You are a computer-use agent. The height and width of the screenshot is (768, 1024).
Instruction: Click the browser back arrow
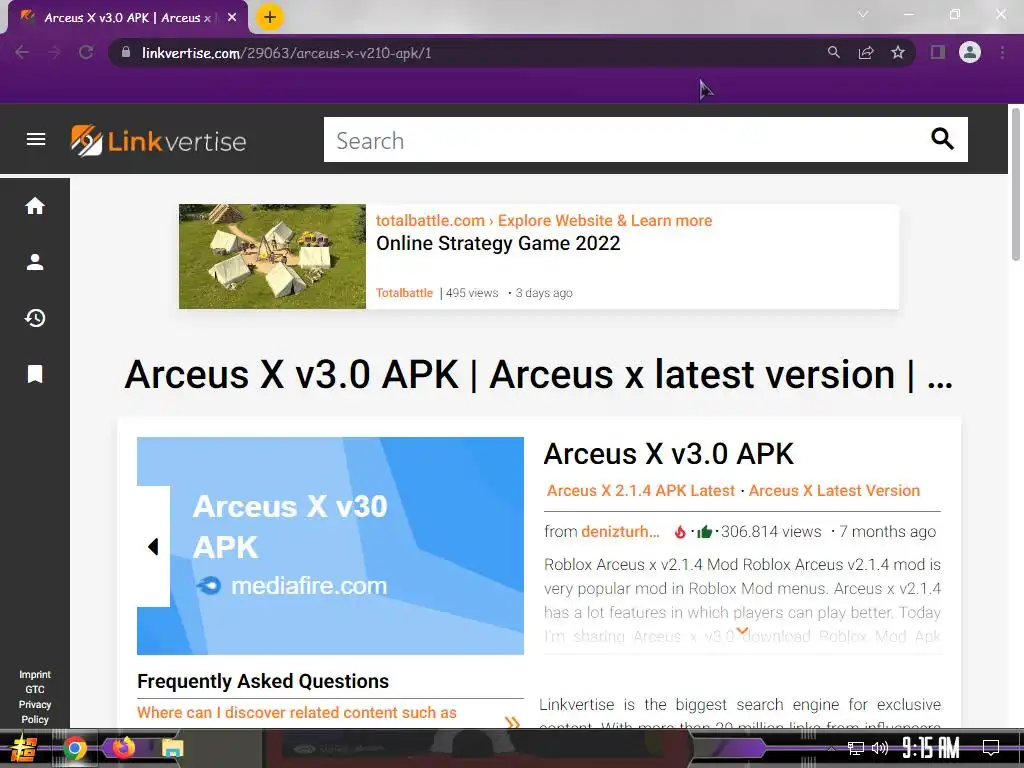click(22, 52)
